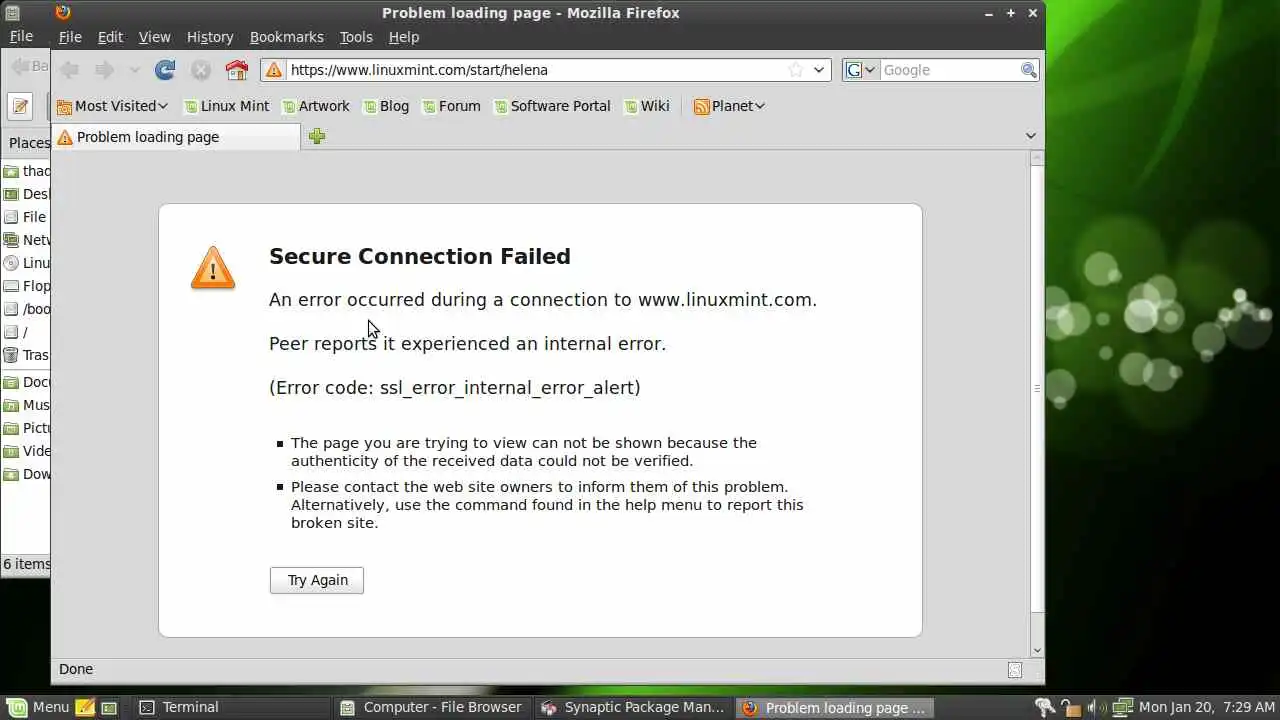This screenshot has width=1280, height=720.
Task: Switch to the Terminal taskbar item
Action: point(232,707)
